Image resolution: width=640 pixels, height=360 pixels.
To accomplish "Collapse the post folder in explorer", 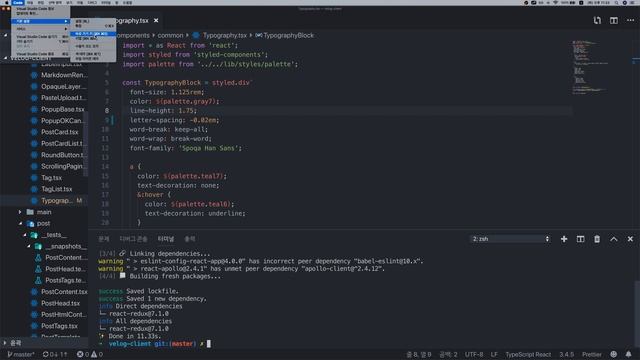I will pos(43,223).
